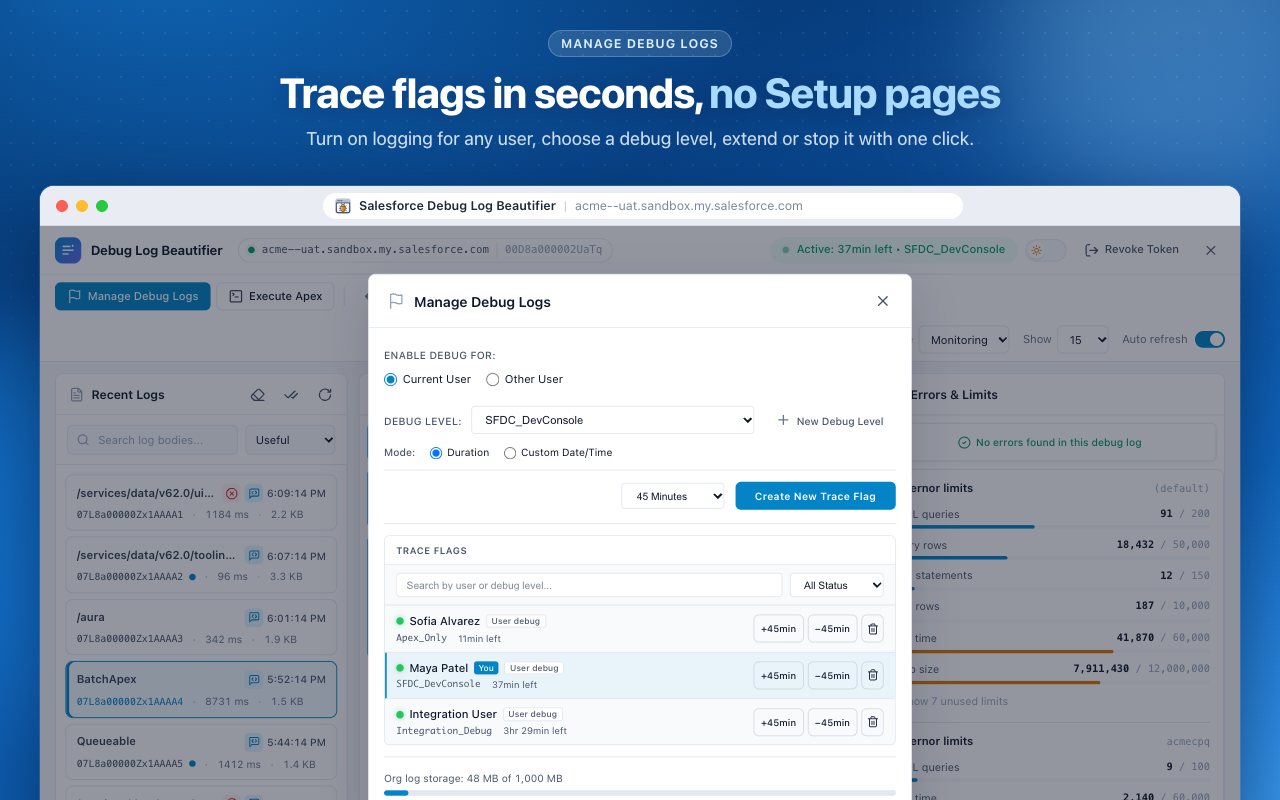
Task: Choose the Custom Date/Time mode radio
Action: (x=510, y=453)
